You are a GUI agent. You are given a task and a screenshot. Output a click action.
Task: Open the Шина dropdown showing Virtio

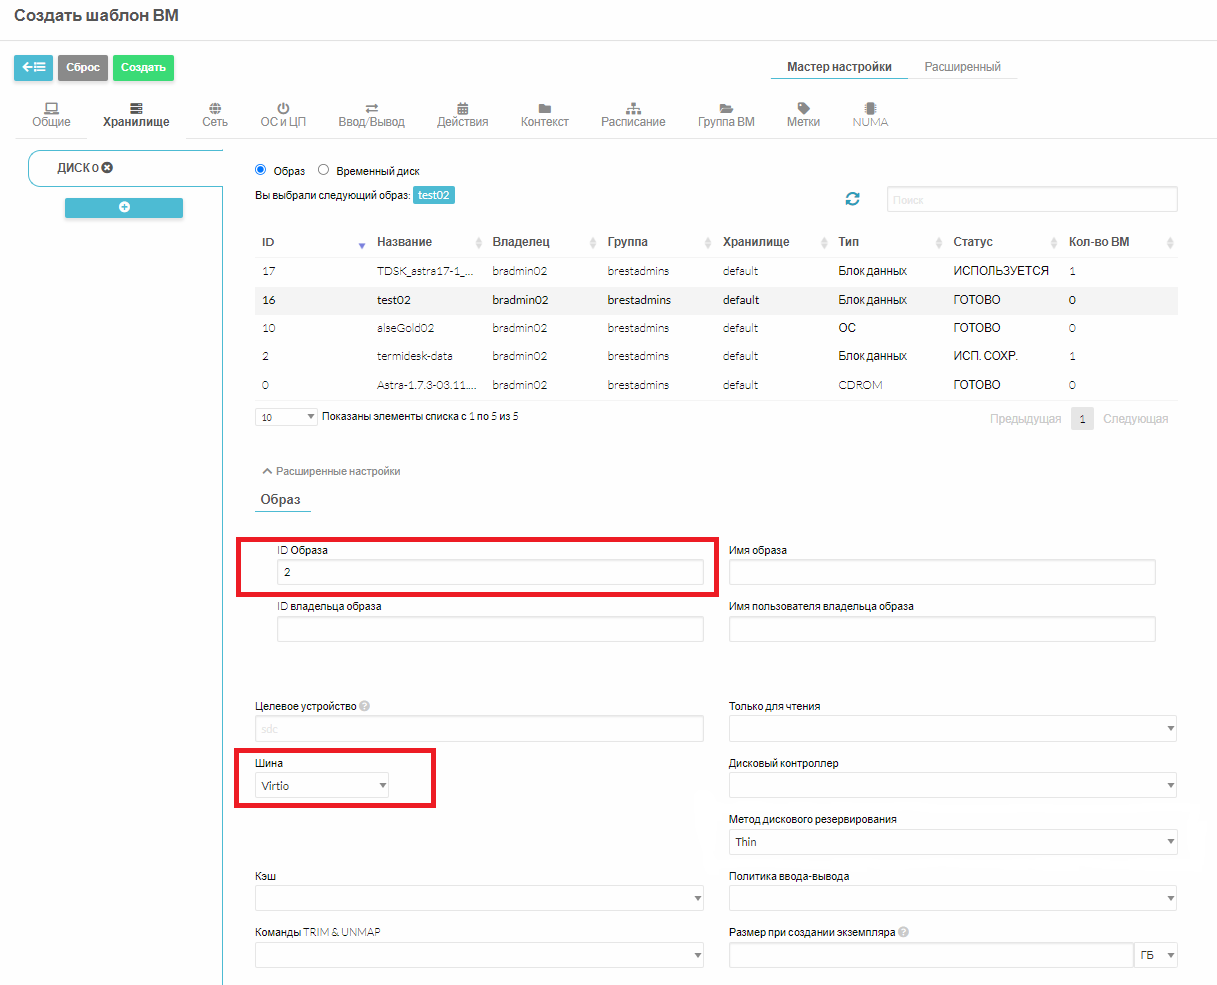(322, 786)
